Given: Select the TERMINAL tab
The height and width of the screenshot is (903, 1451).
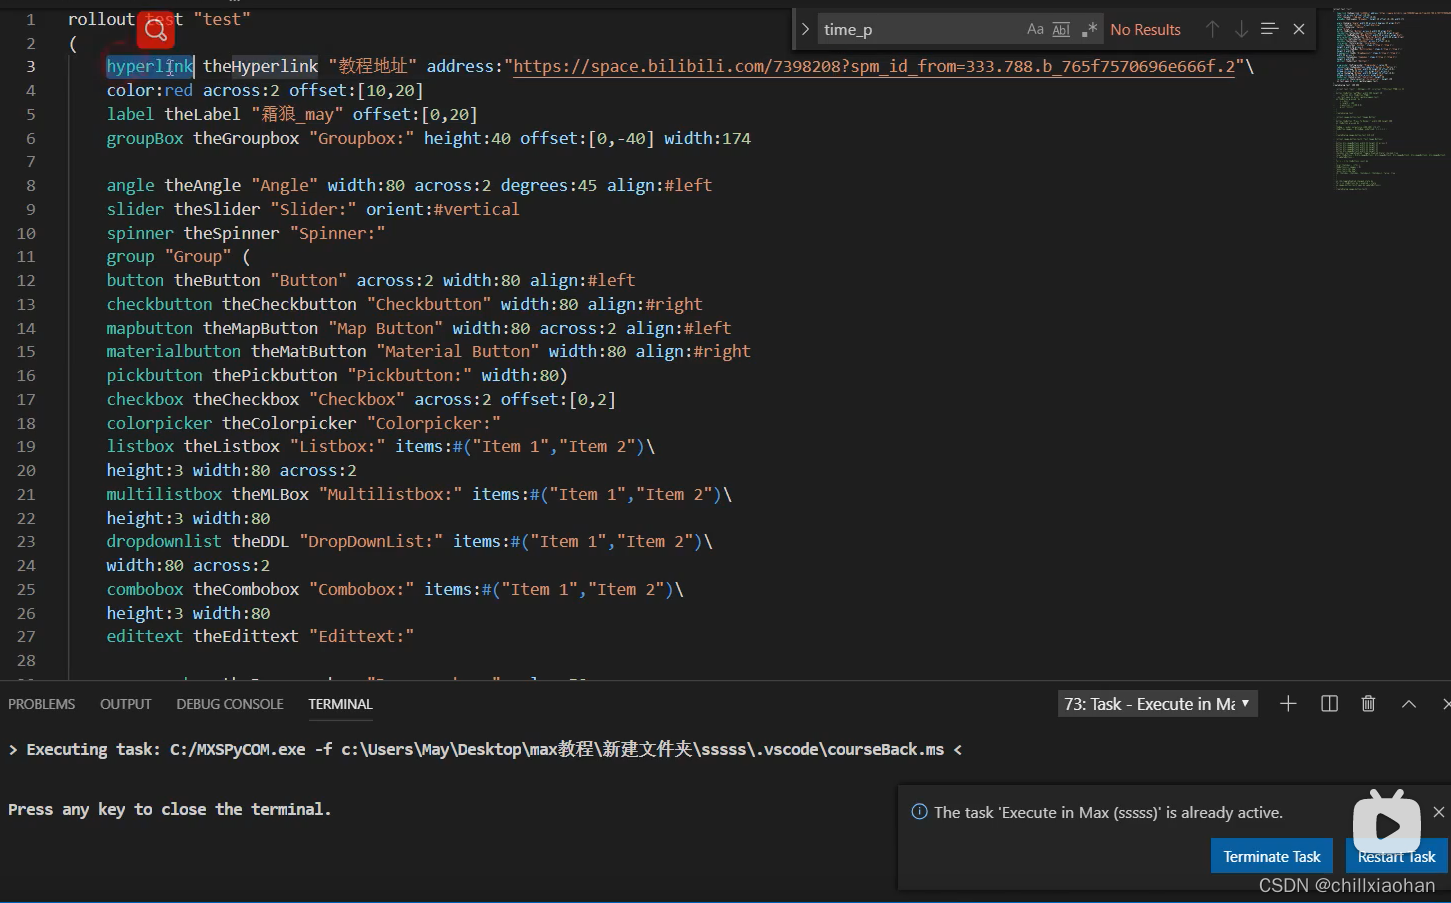Looking at the screenshot, I should [340, 704].
